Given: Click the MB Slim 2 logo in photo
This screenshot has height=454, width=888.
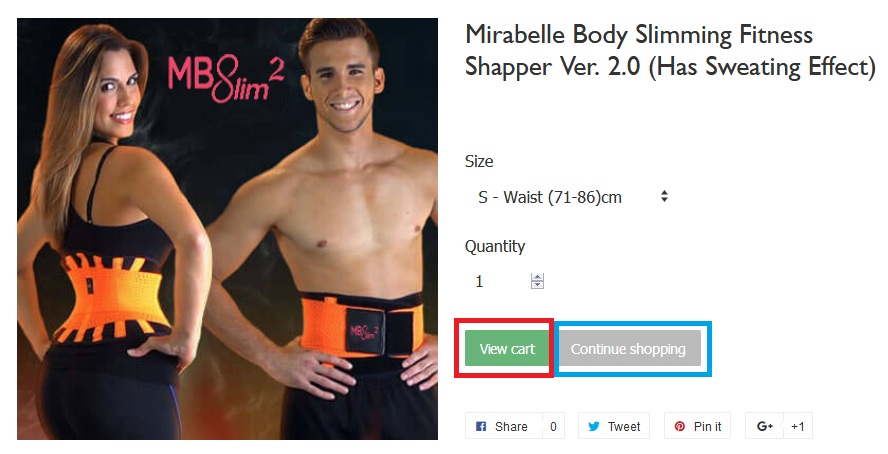Looking at the screenshot, I should 225,80.
